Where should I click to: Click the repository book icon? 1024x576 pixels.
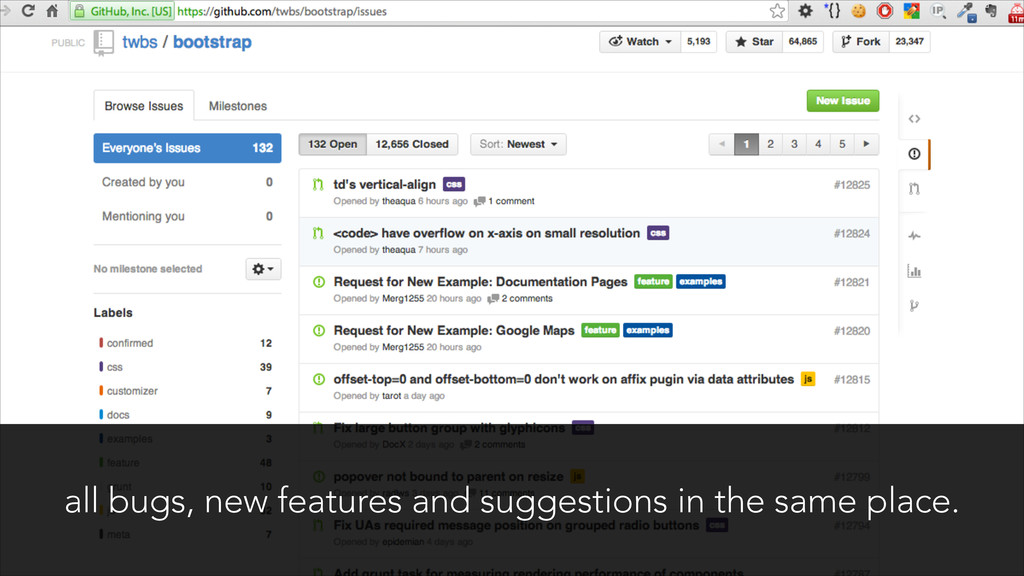click(103, 42)
